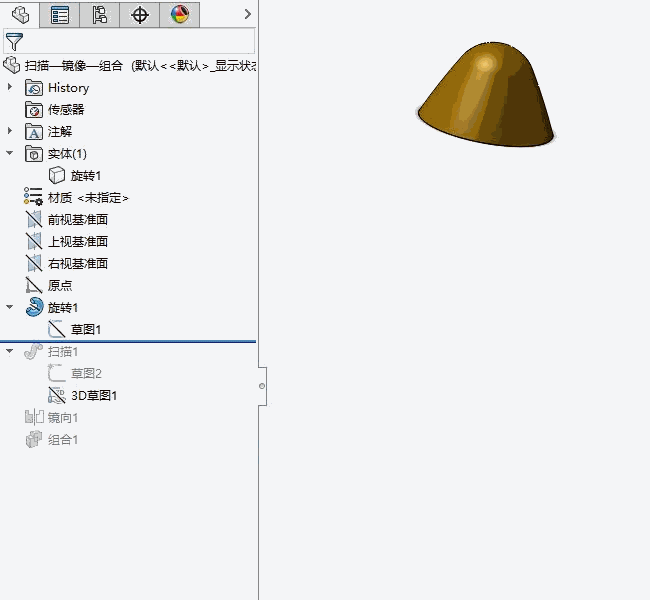Click the 镜向1 mirror feature icon
The image size is (650, 600).
[x=34, y=417]
